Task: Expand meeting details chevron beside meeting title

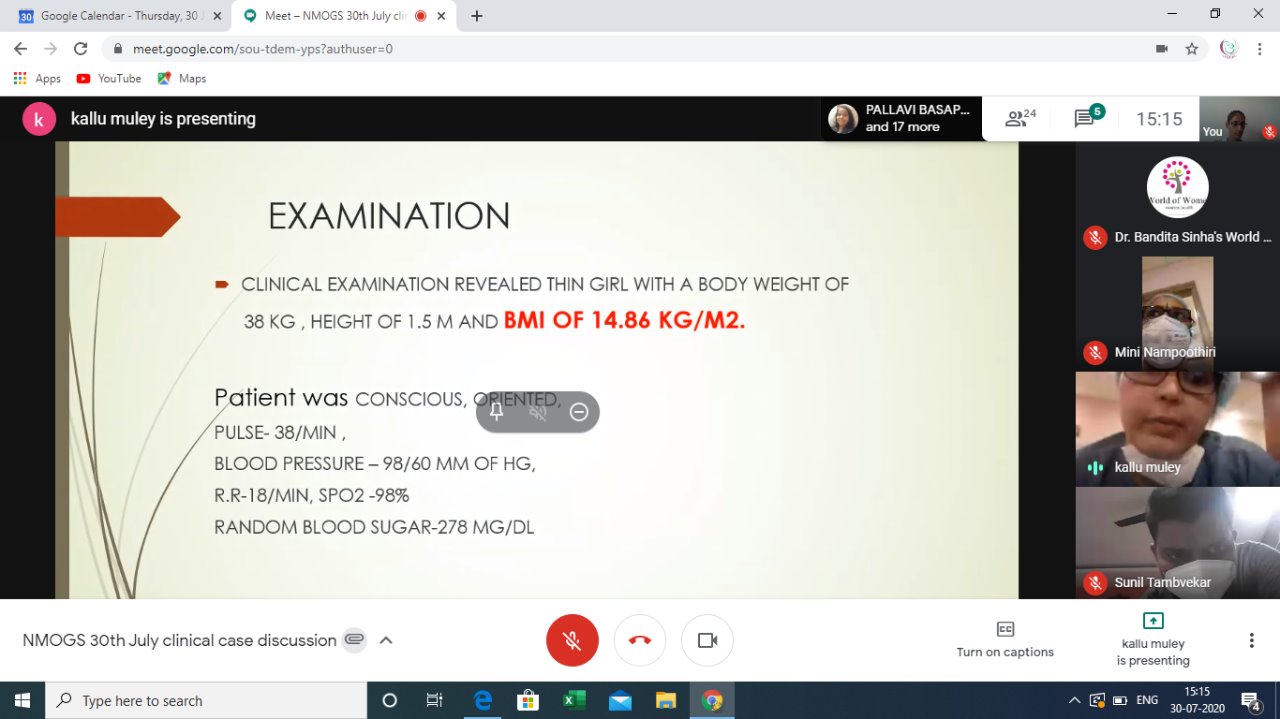Action: [x=386, y=640]
